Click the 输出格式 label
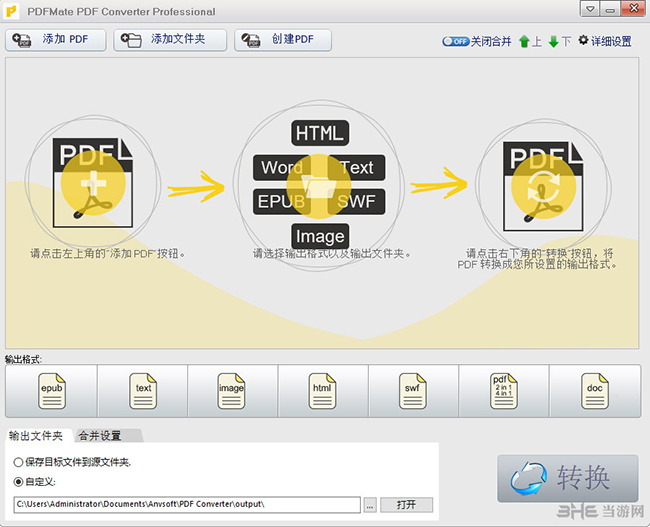Screen dimensions: 650x527 coord(23,359)
